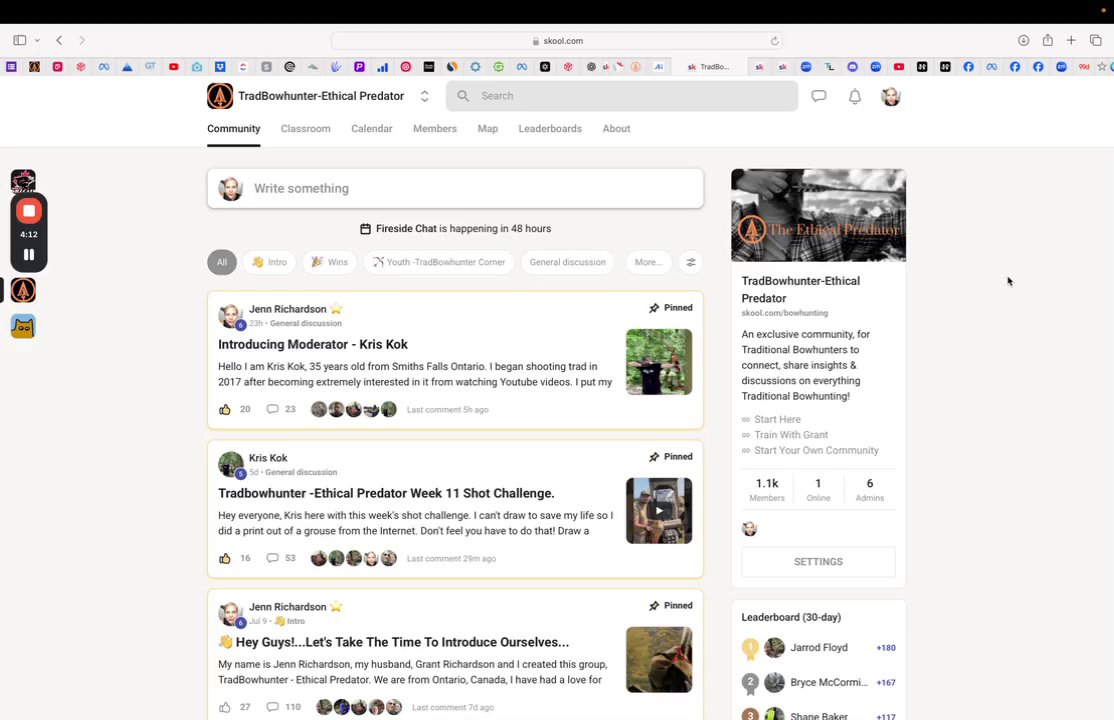Open the chat messages icon
This screenshot has height=720, width=1114.
click(x=818, y=96)
